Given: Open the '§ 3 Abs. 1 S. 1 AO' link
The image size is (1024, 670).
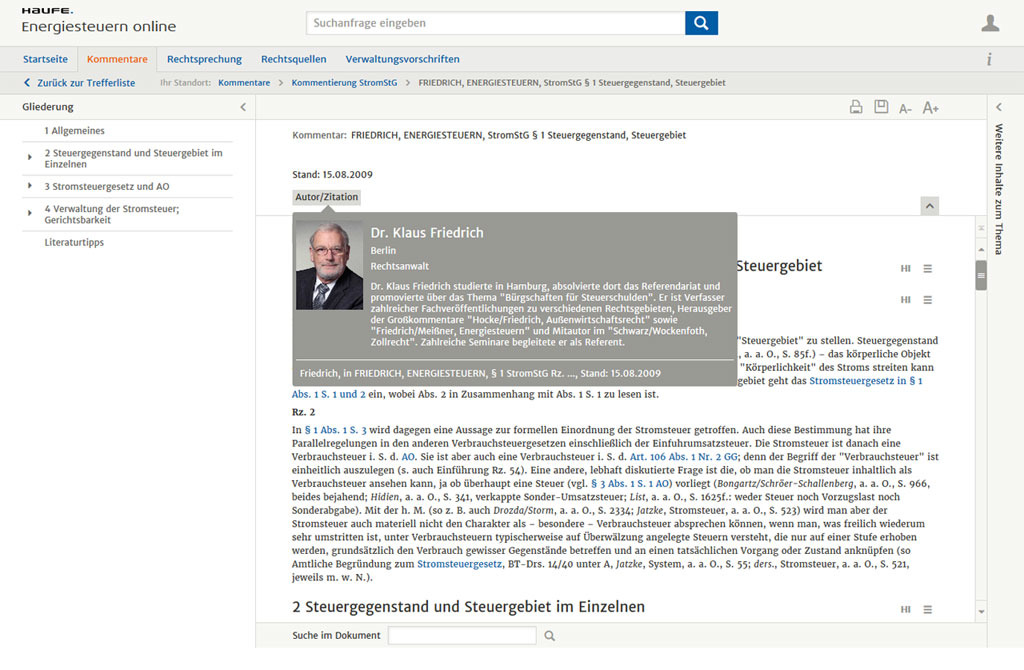Looking at the screenshot, I should click(x=630, y=484).
